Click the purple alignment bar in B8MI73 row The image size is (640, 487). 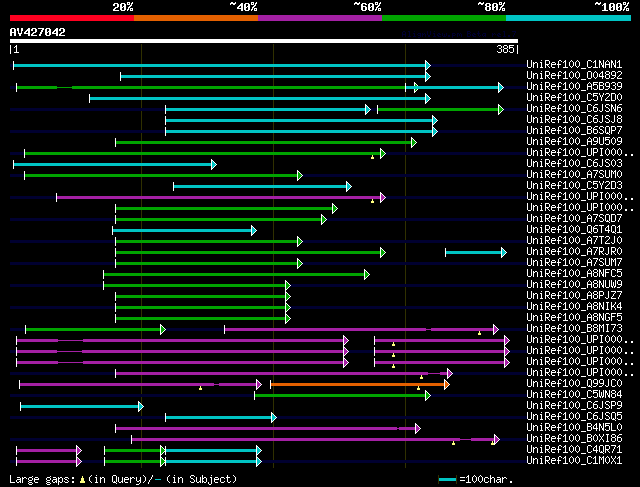coord(361,329)
